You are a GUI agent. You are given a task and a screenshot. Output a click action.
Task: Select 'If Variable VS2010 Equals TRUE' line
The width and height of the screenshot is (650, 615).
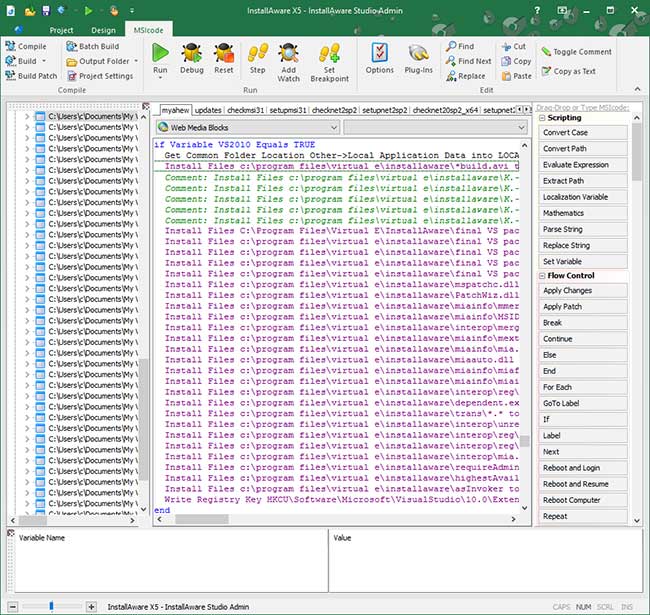point(235,145)
